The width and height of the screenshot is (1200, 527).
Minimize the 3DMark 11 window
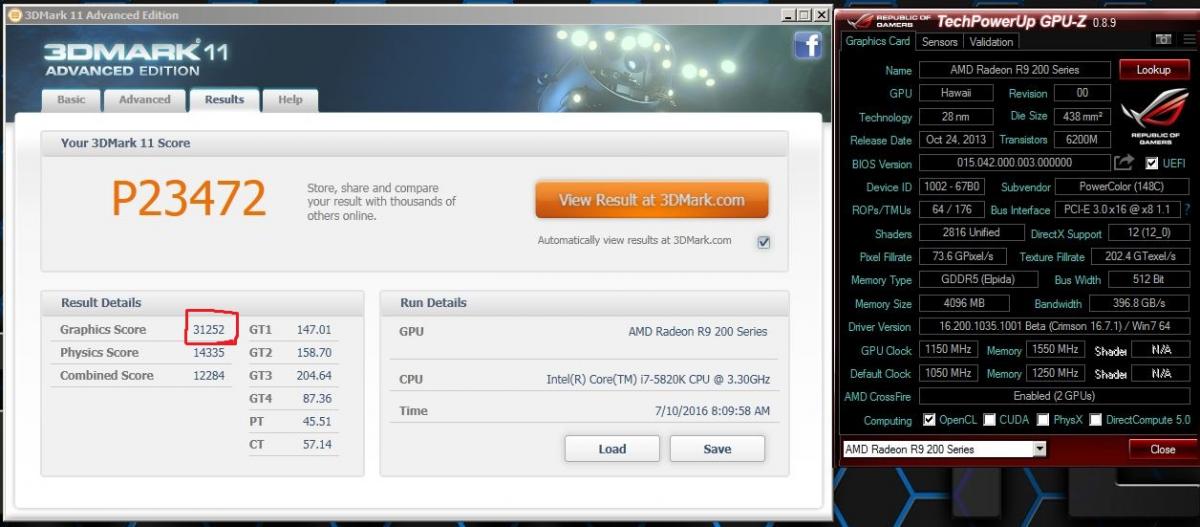pos(788,15)
